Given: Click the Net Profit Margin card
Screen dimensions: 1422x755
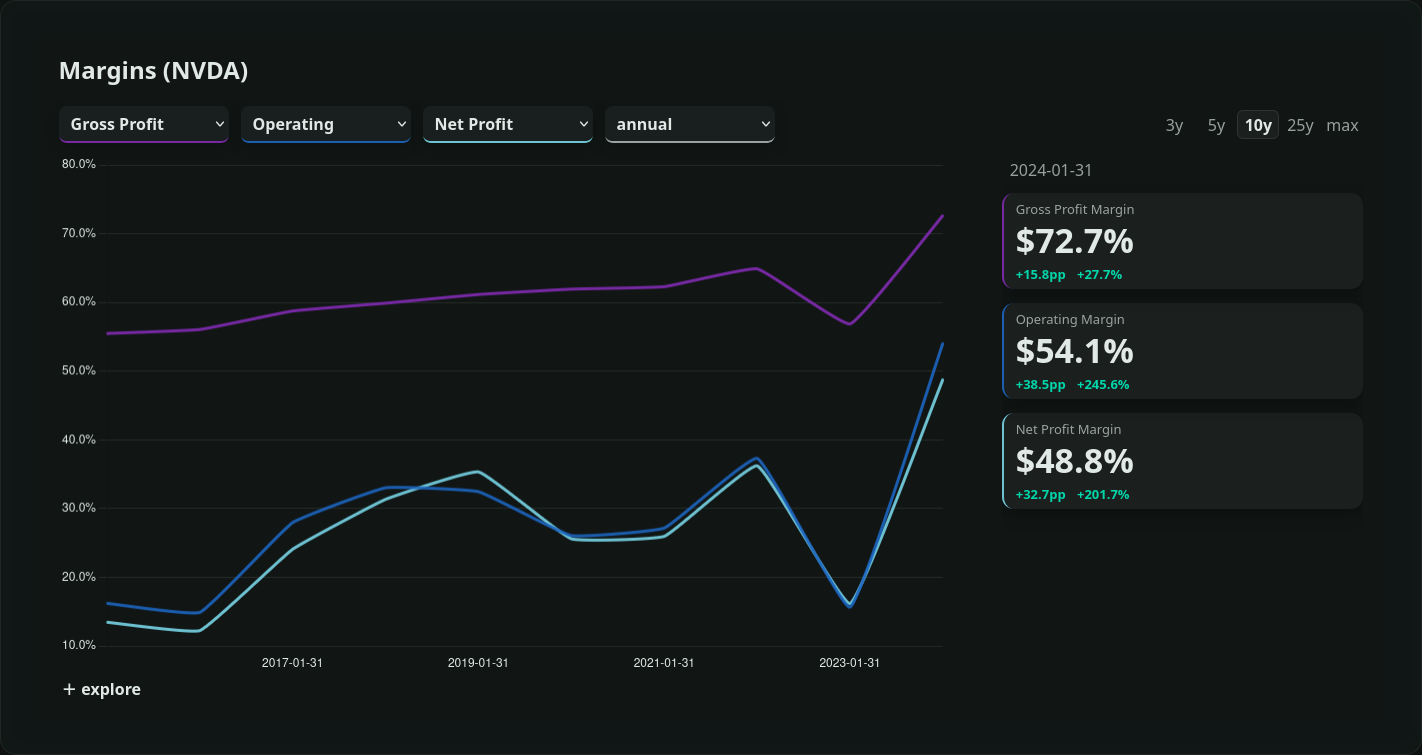Looking at the screenshot, I should pos(1182,461).
